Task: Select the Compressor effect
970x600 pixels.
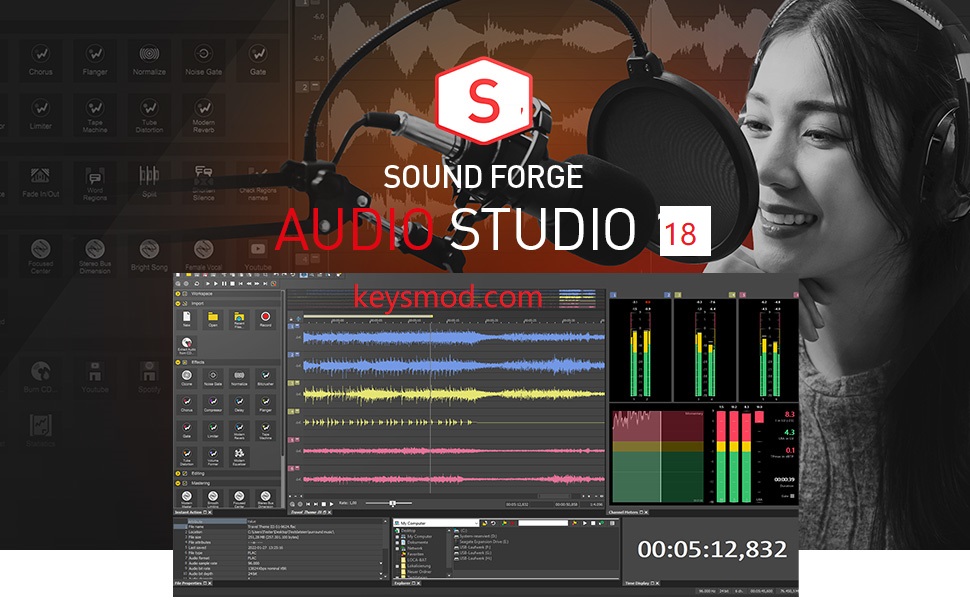Action: point(213,405)
